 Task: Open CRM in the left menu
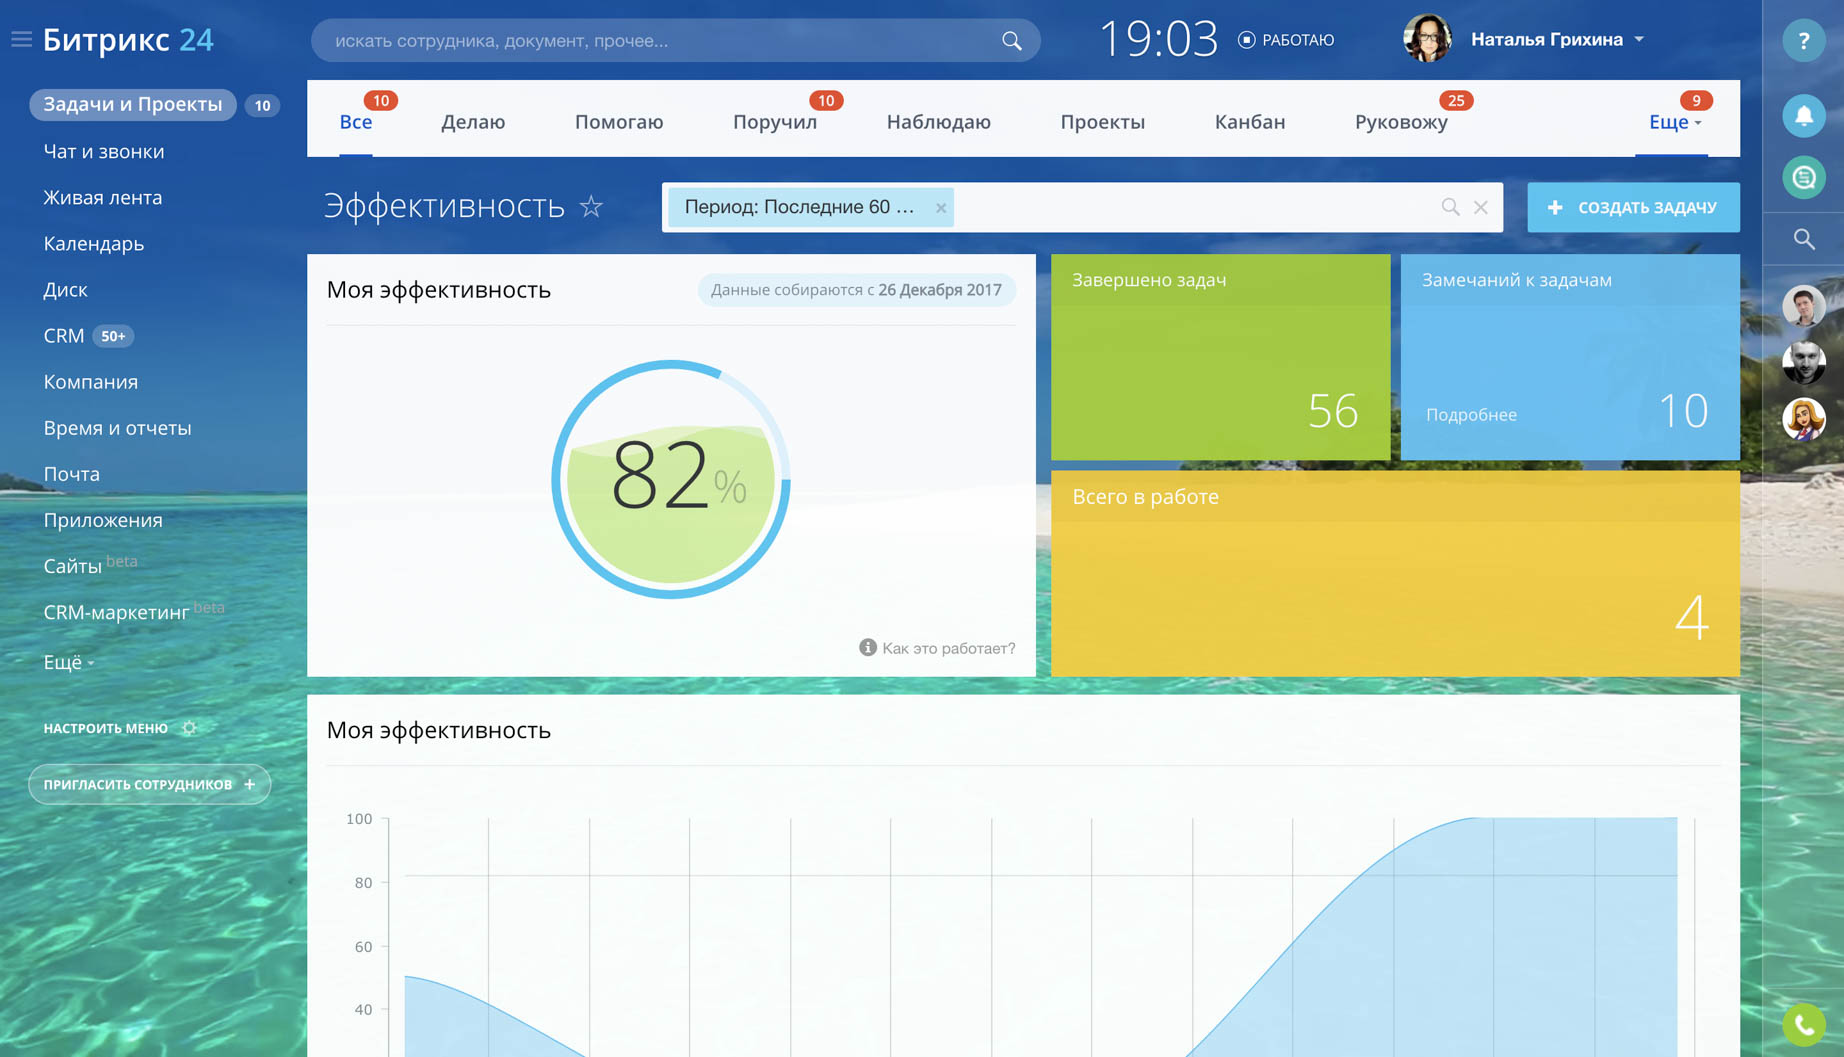tap(64, 336)
